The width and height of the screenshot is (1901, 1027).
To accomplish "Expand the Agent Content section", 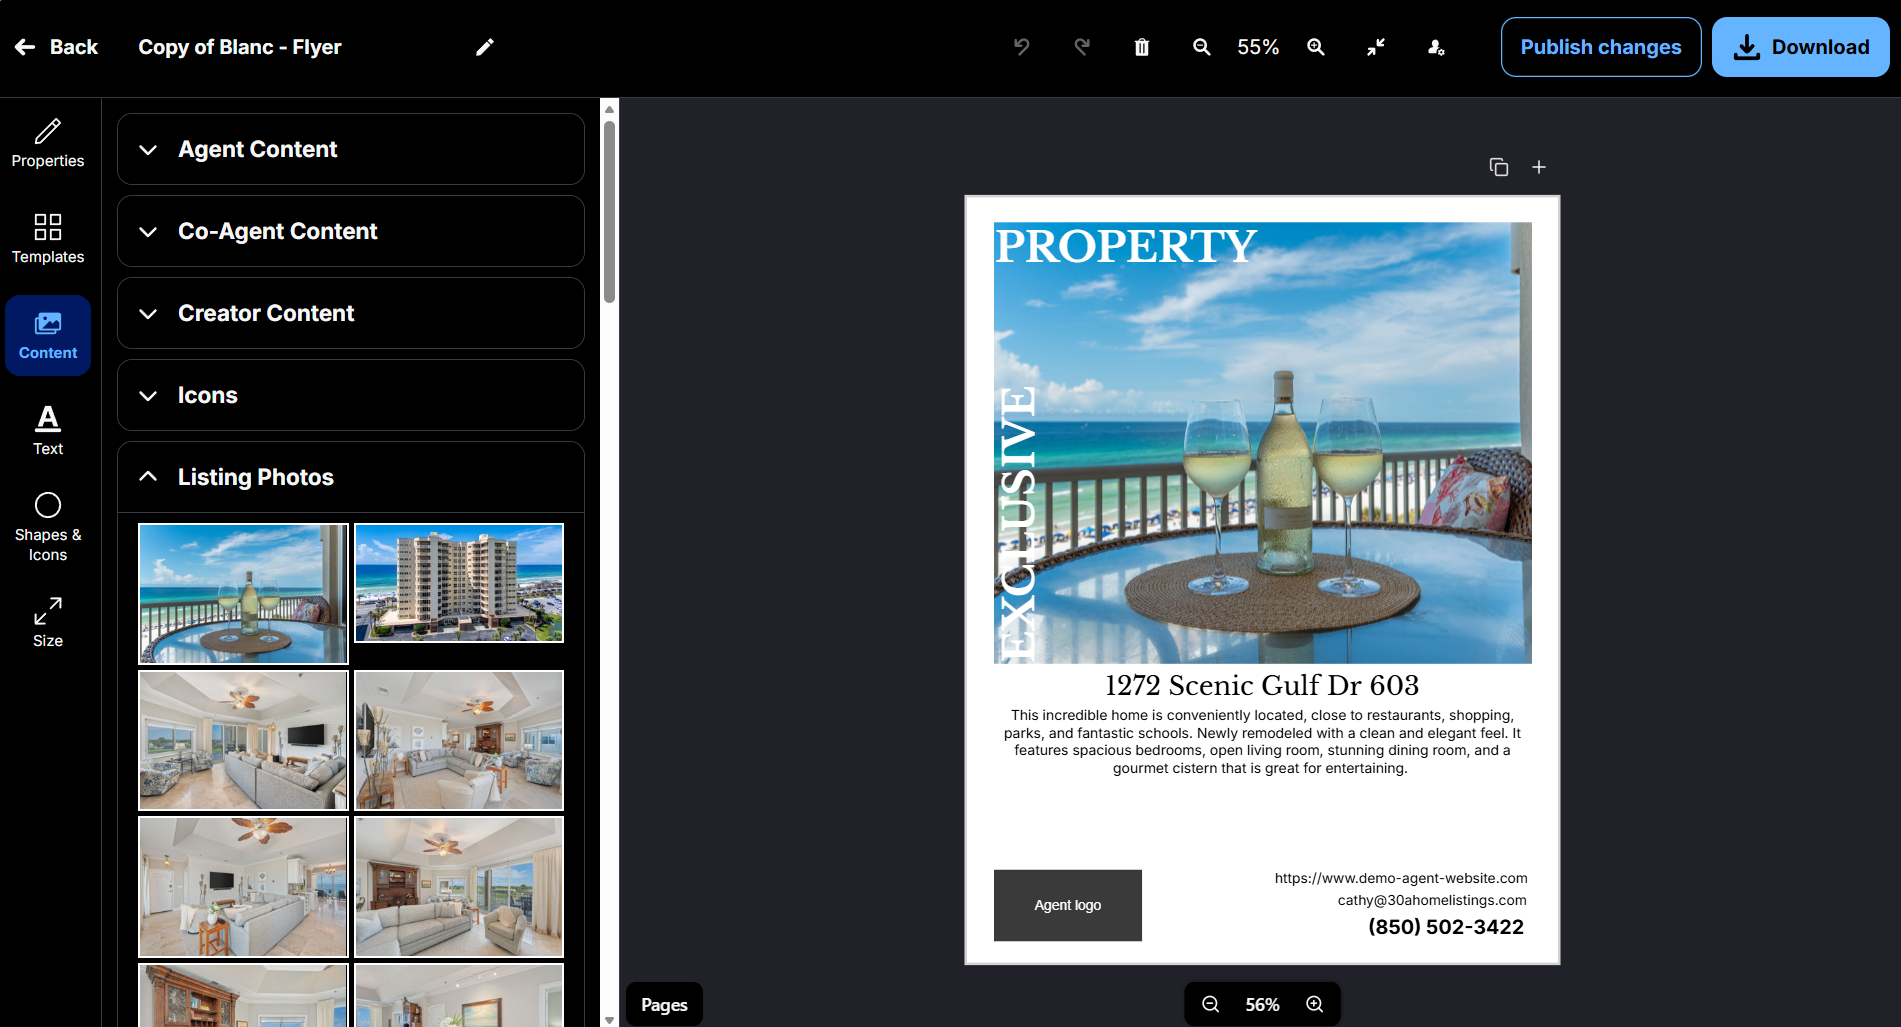I will click(351, 149).
